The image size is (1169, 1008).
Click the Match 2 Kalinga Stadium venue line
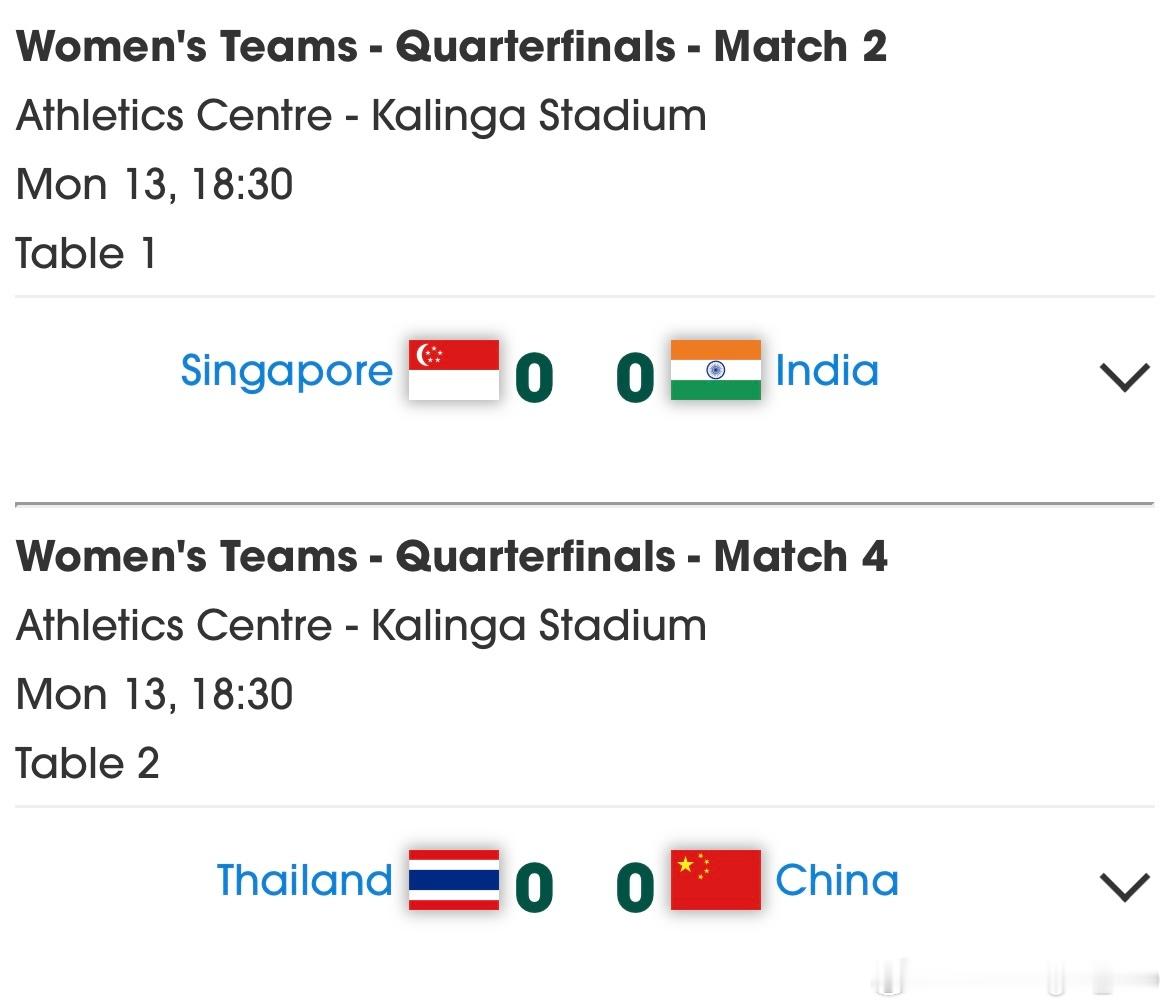pos(361,116)
